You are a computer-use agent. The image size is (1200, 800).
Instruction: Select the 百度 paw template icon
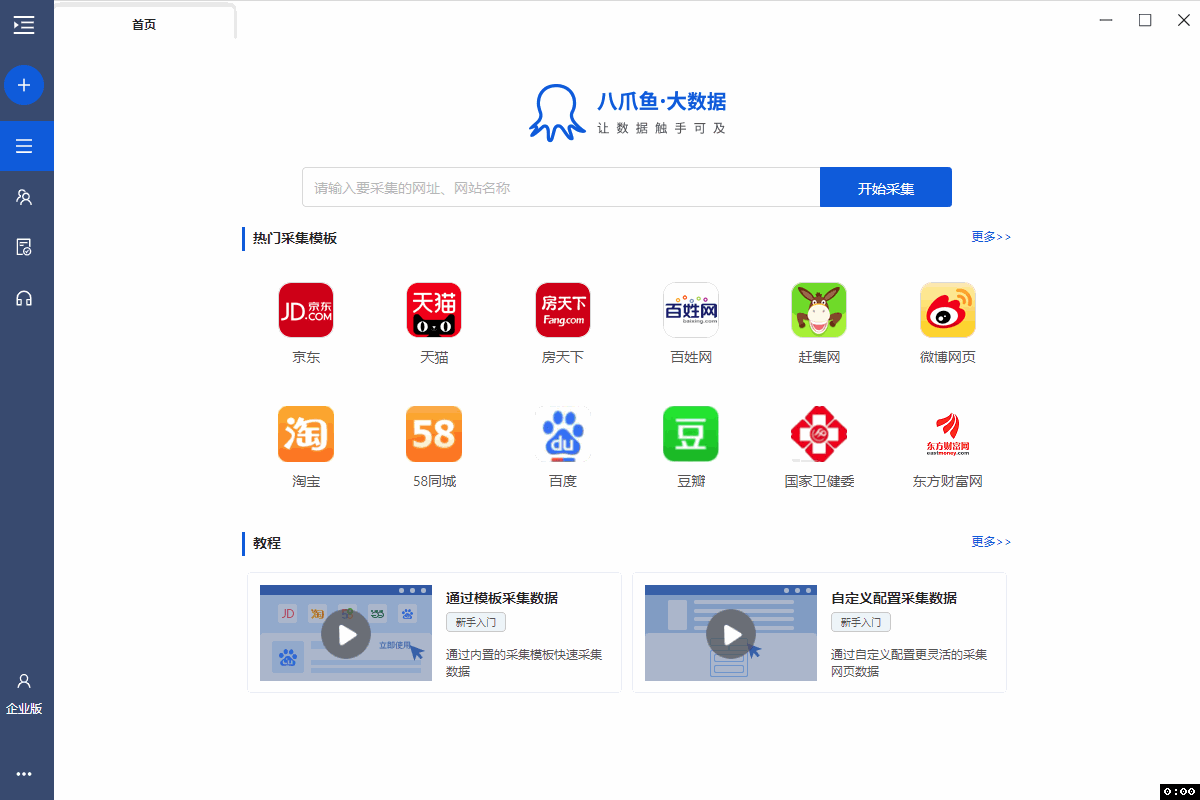[x=563, y=434]
